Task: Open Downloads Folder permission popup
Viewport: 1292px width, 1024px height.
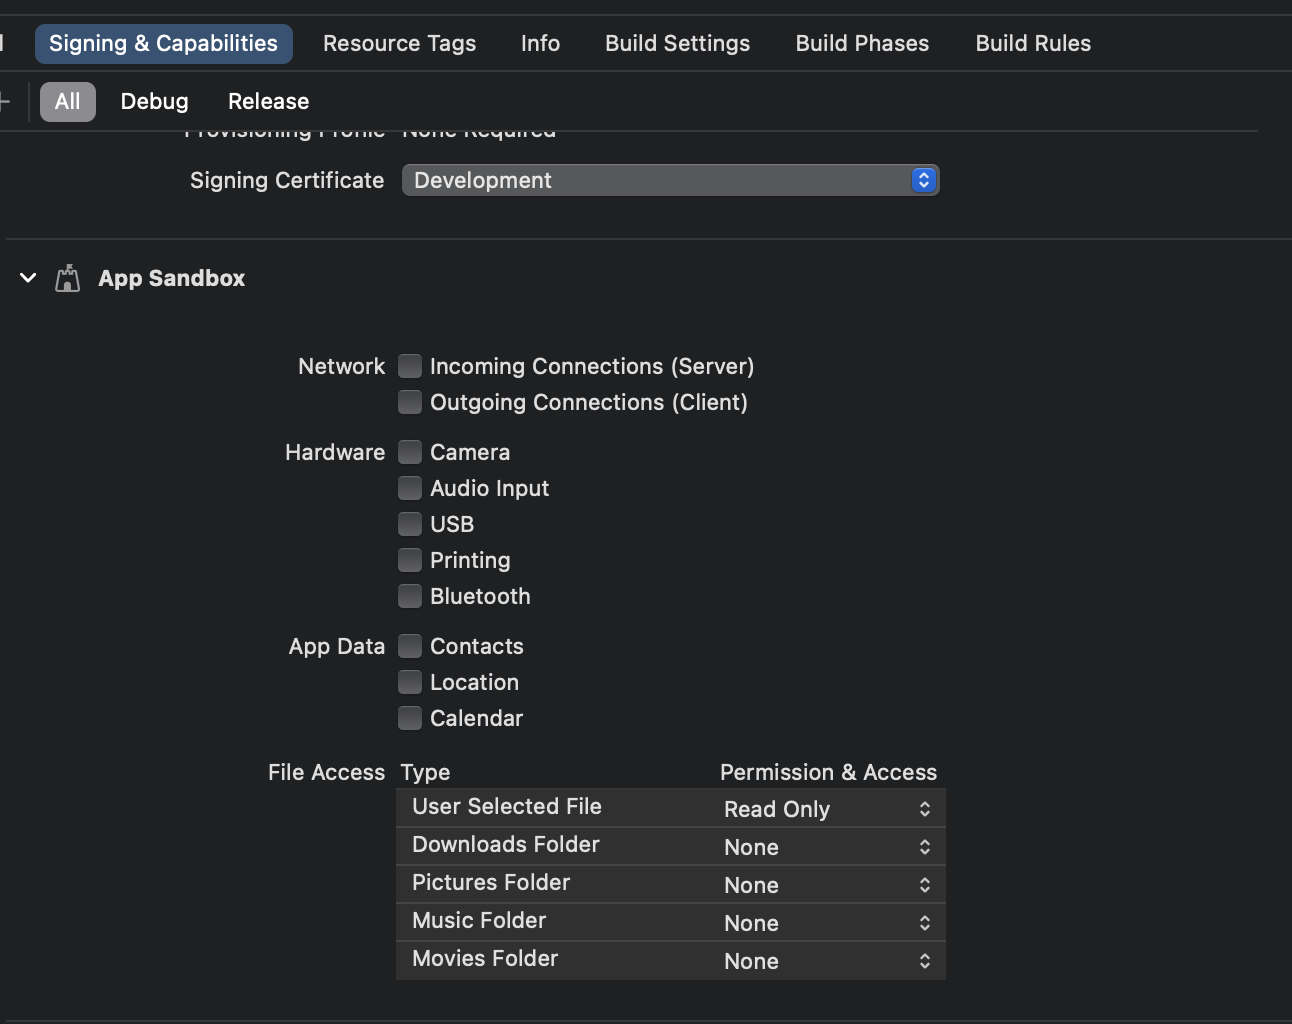Action: point(828,847)
